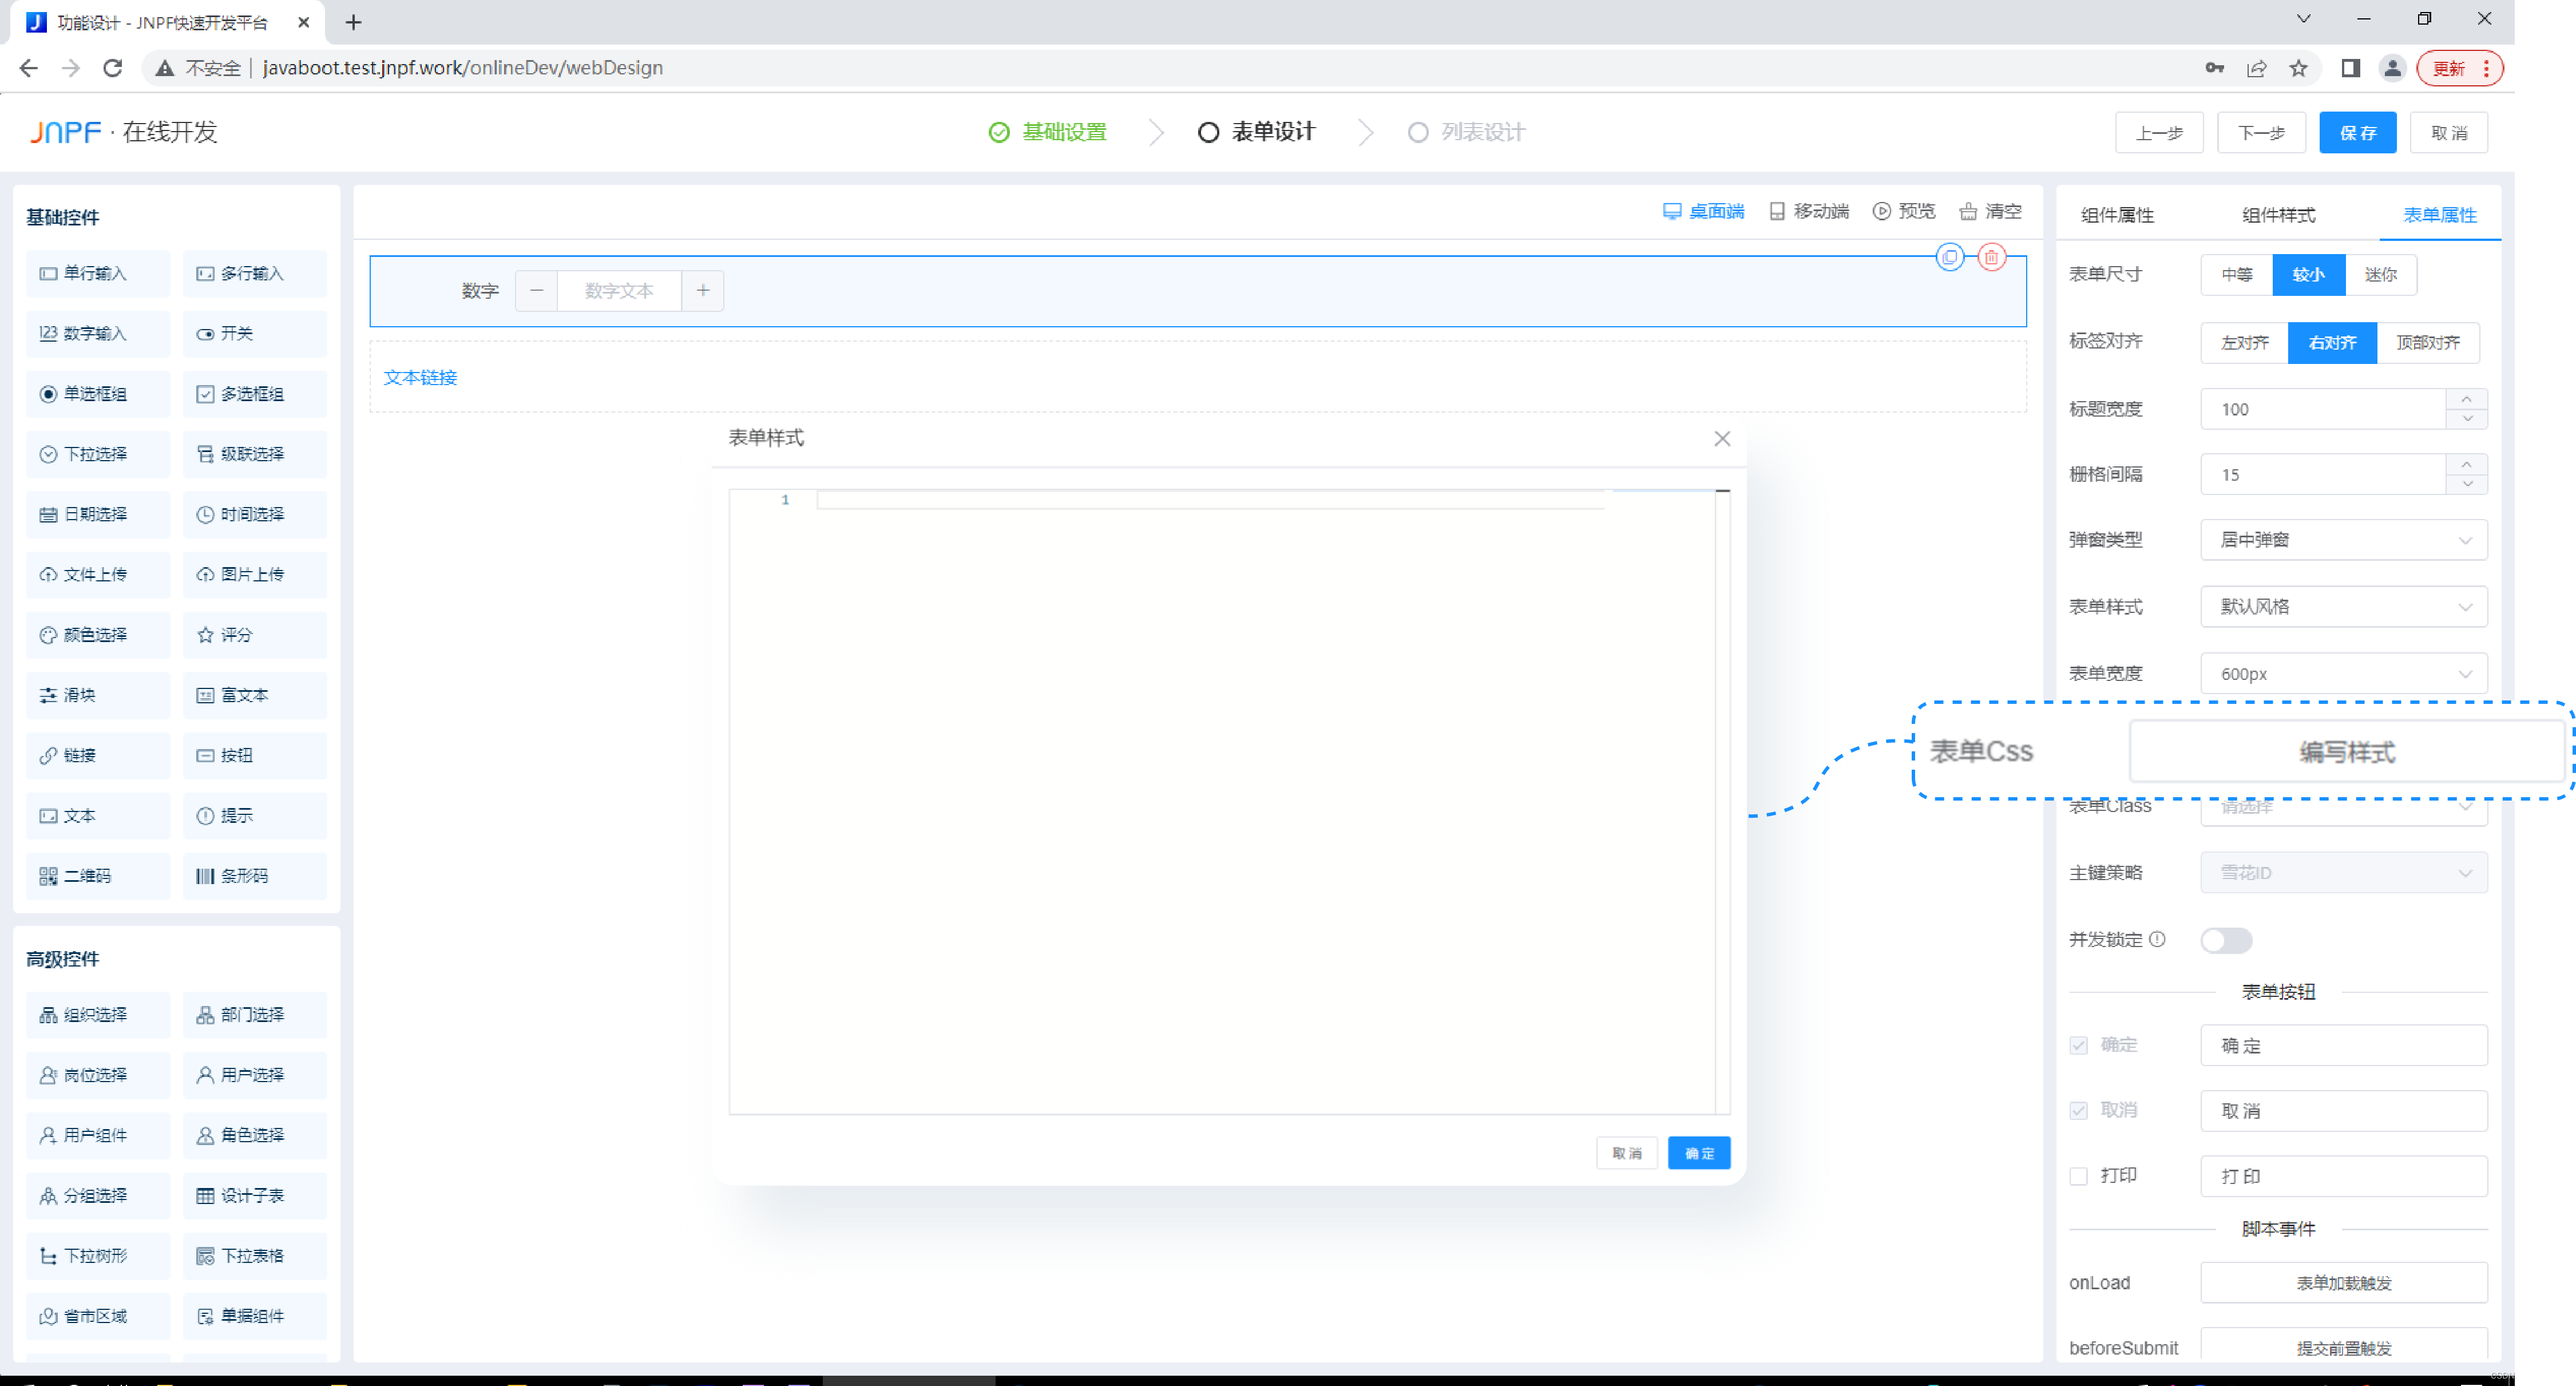Set label alignment to 顶部对齐
Image resolution: width=2576 pixels, height=1386 pixels.
coord(2428,343)
